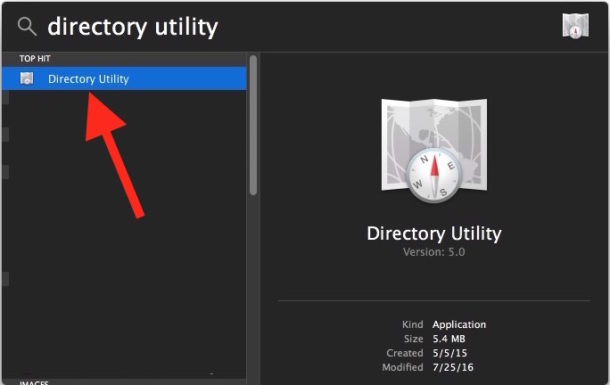Click the Version: 5.0 label
The height and width of the screenshot is (385, 610).
pos(434,252)
